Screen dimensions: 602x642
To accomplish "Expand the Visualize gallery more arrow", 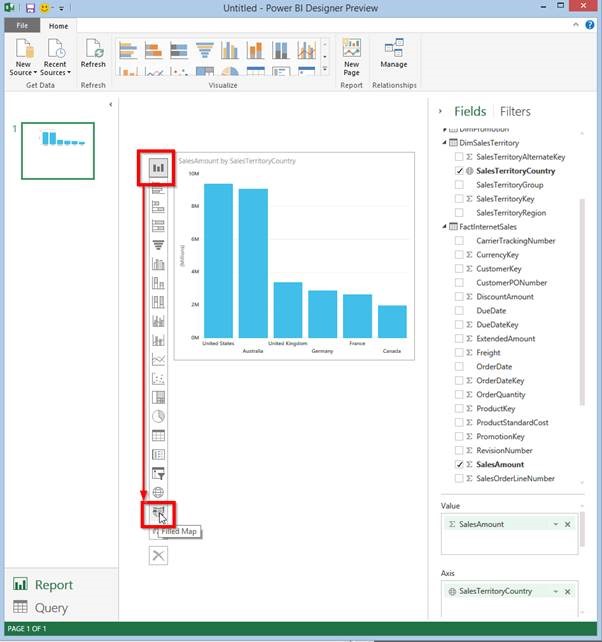I will 325,69.
